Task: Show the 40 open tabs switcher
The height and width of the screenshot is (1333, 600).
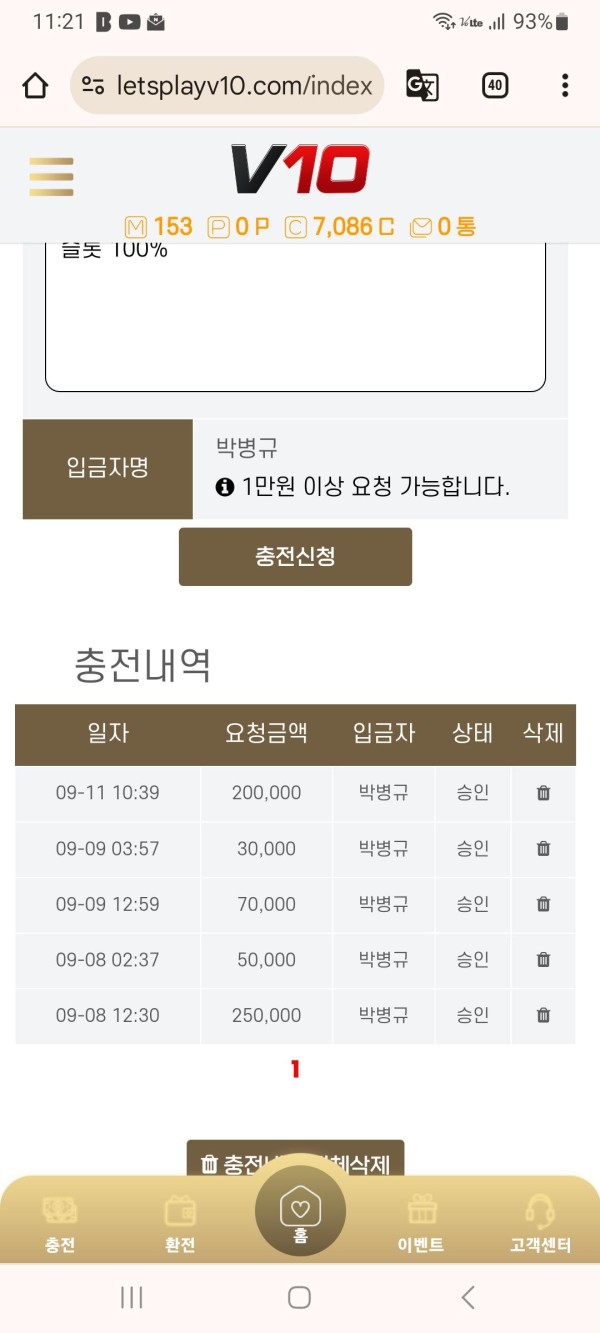Action: coord(494,86)
